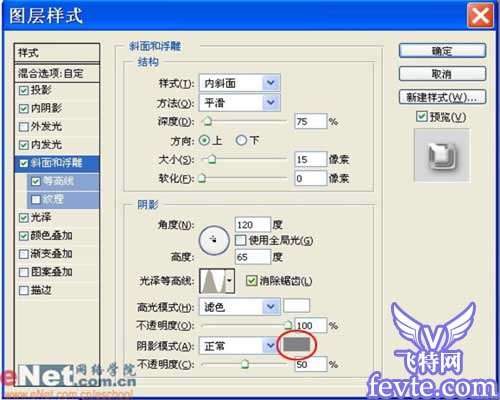Open the 样式 dropdown showing 内斜面
The image size is (500, 400).
[x=240, y=83]
